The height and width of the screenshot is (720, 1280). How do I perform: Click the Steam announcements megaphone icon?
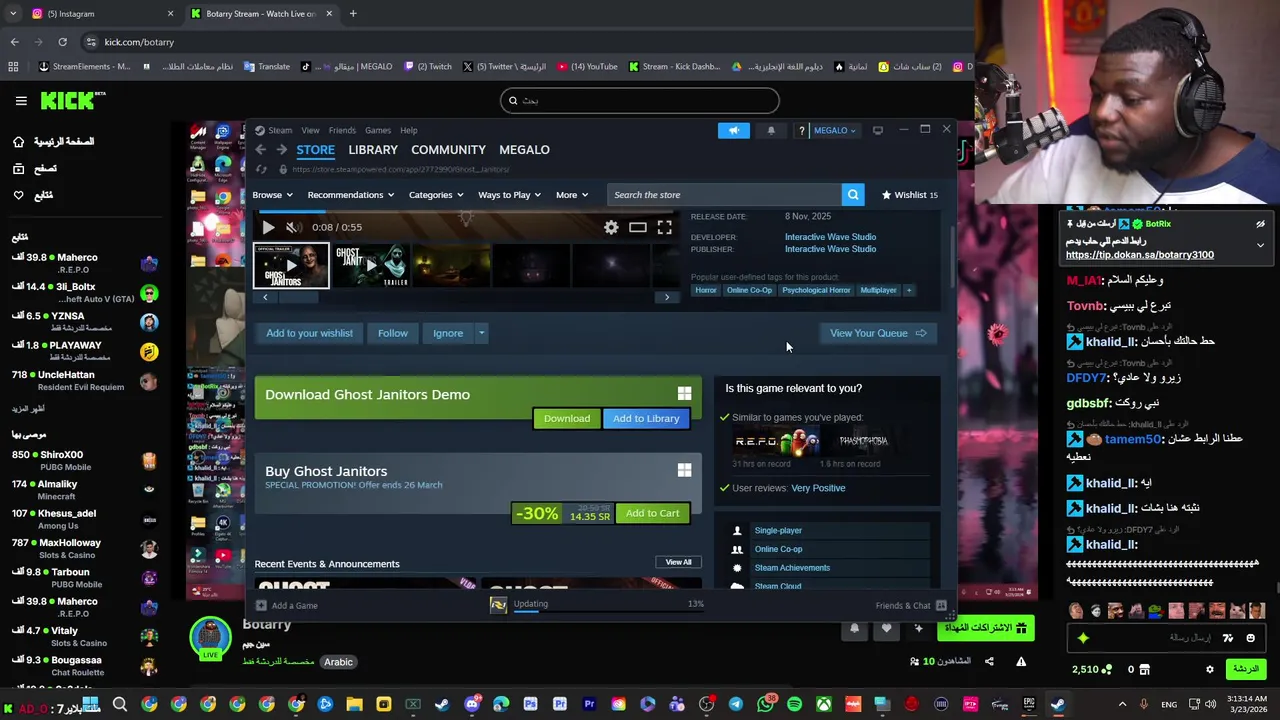pyautogui.click(x=733, y=130)
